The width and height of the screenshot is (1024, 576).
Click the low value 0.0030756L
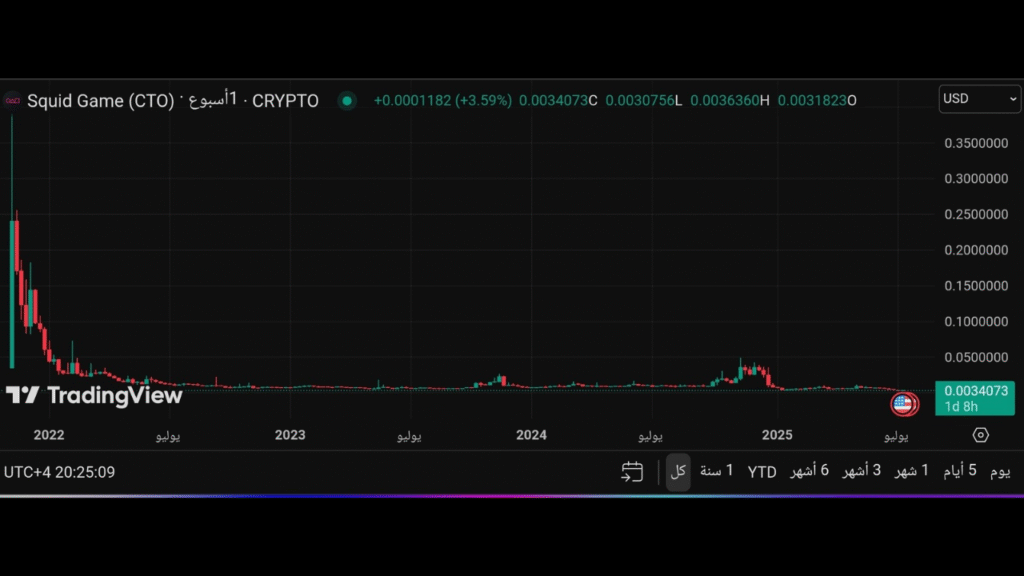click(643, 101)
